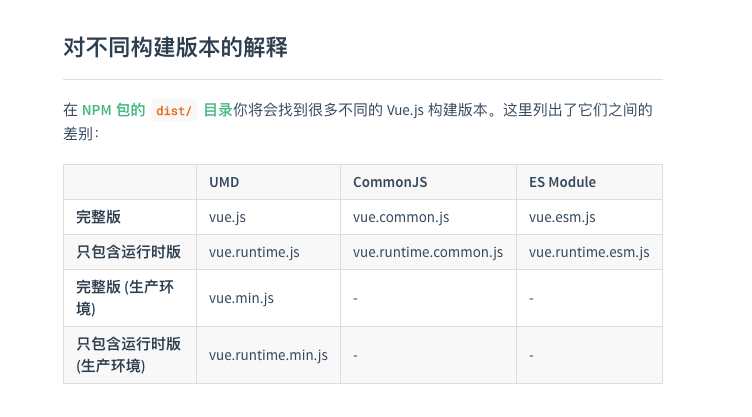The width and height of the screenshot is (752, 417).
Task: Select the 完整版 (生产环境) row label
Action: 130,298
